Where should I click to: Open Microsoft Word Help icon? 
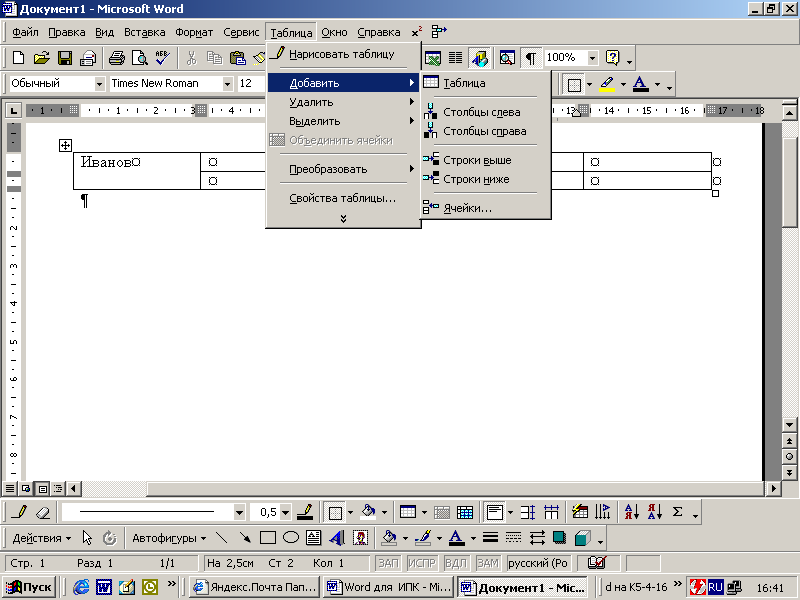[612, 58]
